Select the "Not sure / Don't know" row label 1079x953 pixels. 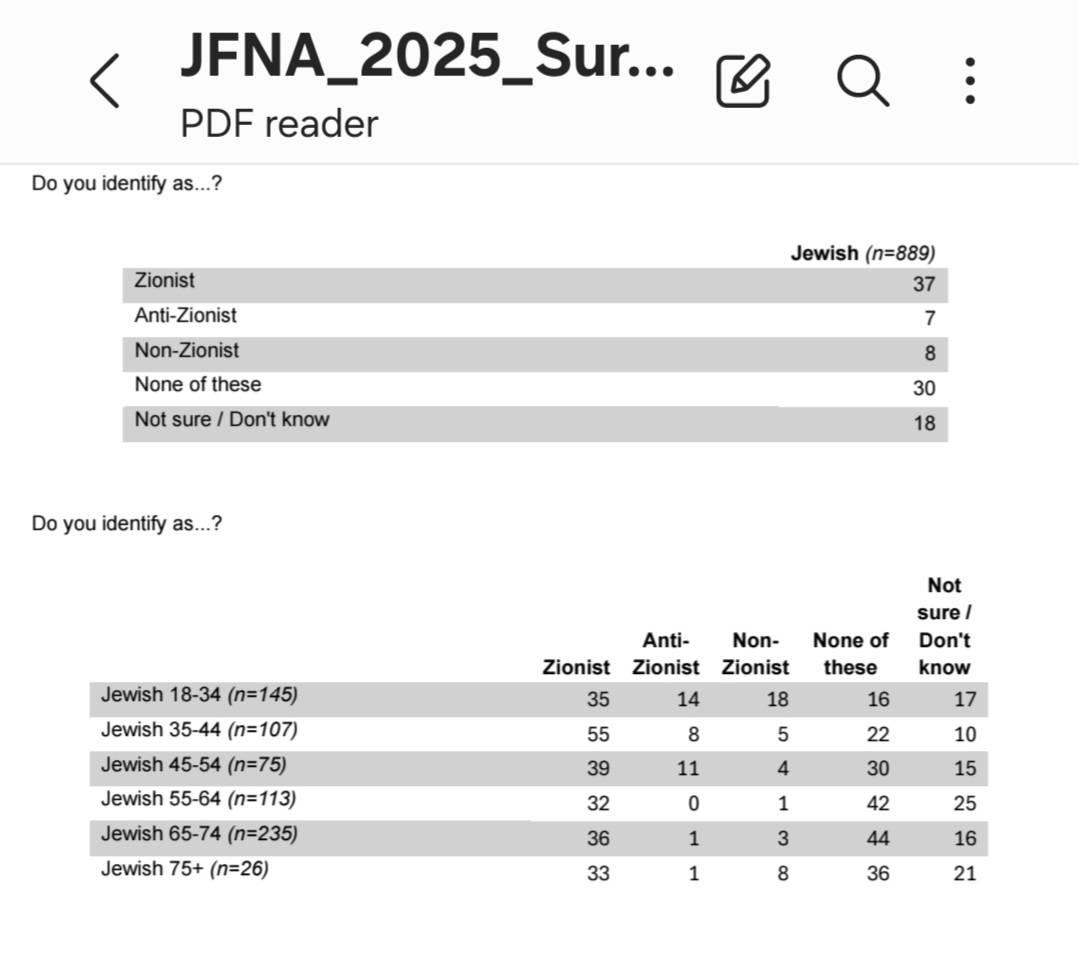click(232, 420)
